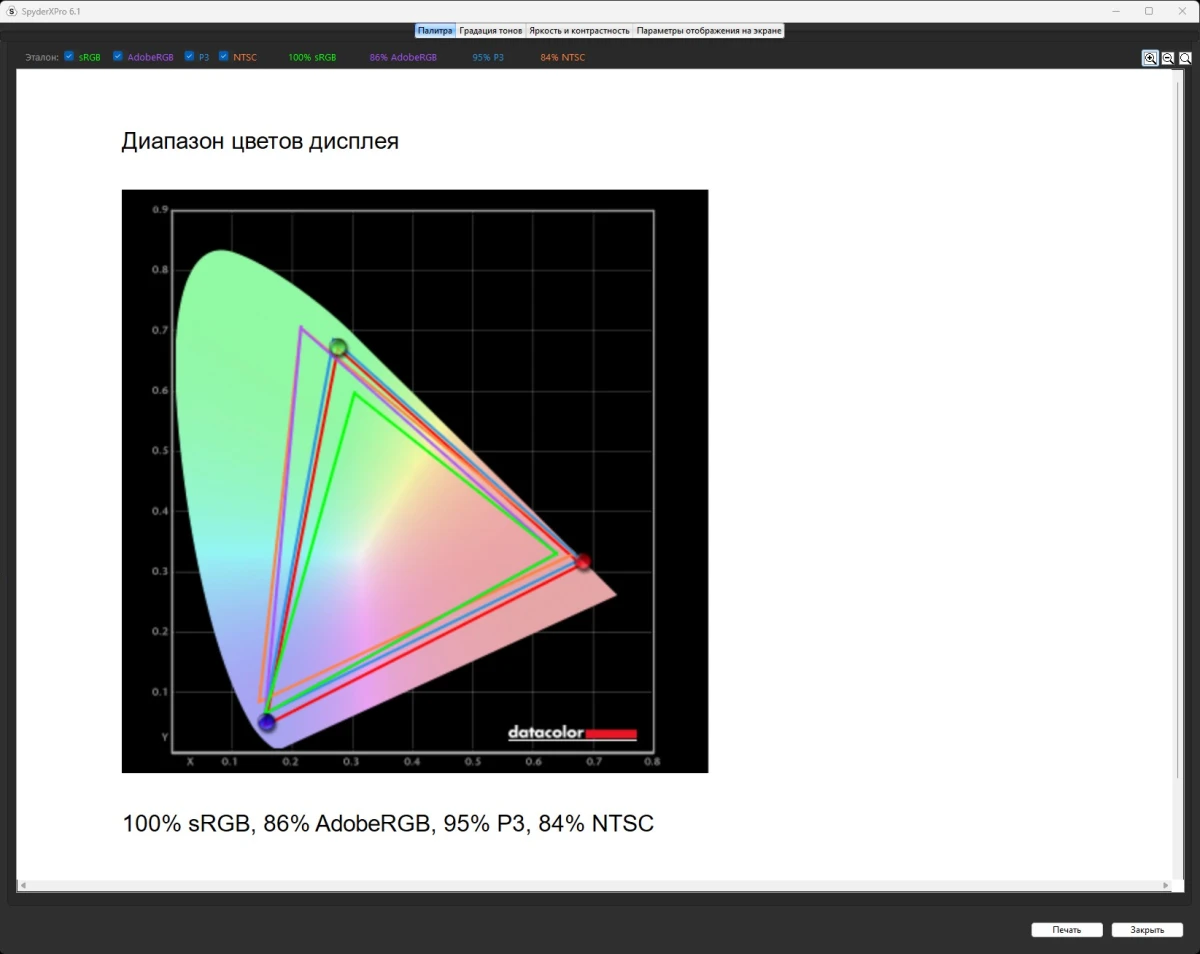Go to Параметры отображения на экране tab
The height and width of the screenshot is (954, 1200).
tap(709, 31)
